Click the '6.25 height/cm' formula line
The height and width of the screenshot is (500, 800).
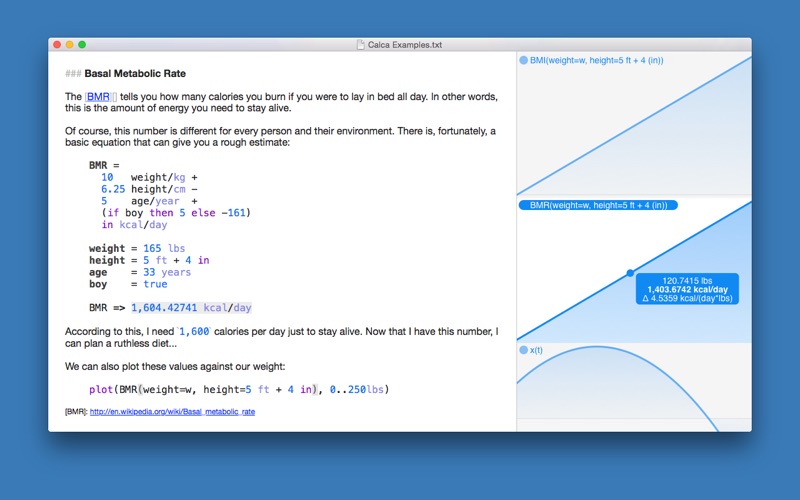coord(149,189)
